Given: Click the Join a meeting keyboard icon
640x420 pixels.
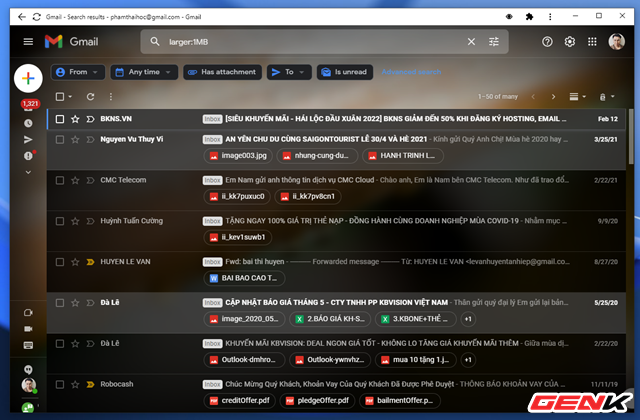Looking at the screenshot, I should point(28,345).
